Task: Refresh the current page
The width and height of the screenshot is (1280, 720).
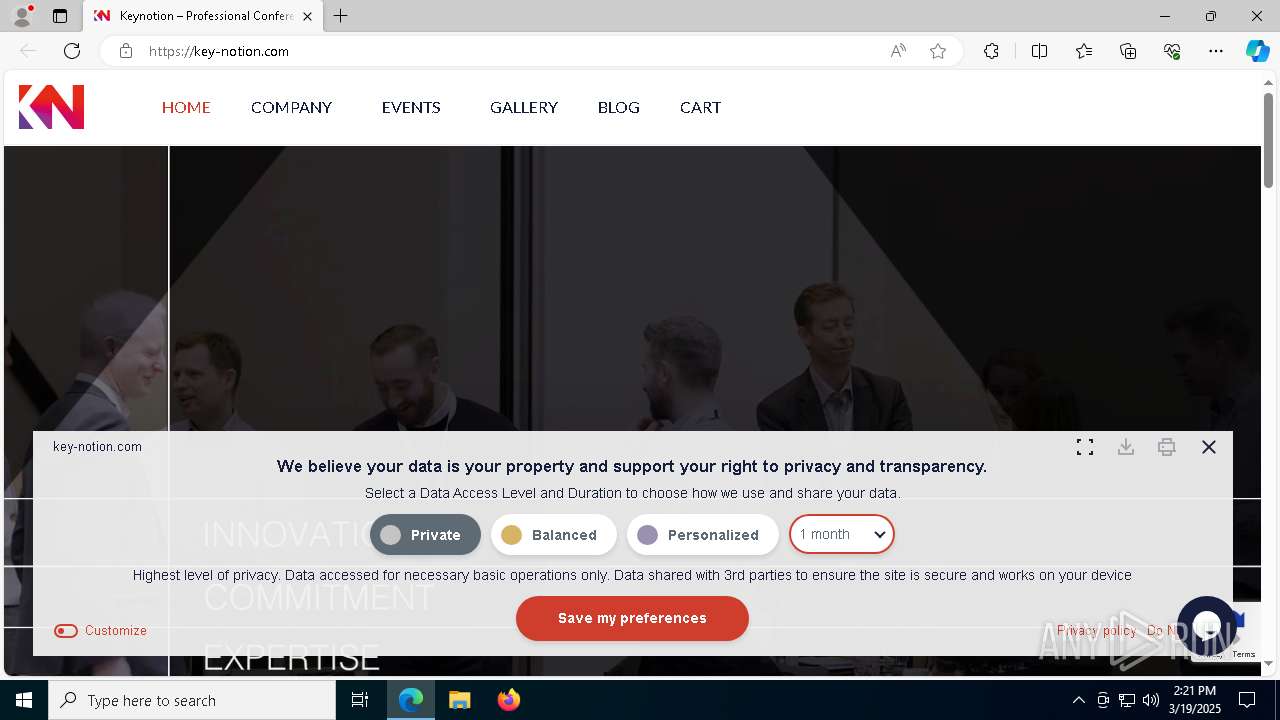Action: point(72,51)
